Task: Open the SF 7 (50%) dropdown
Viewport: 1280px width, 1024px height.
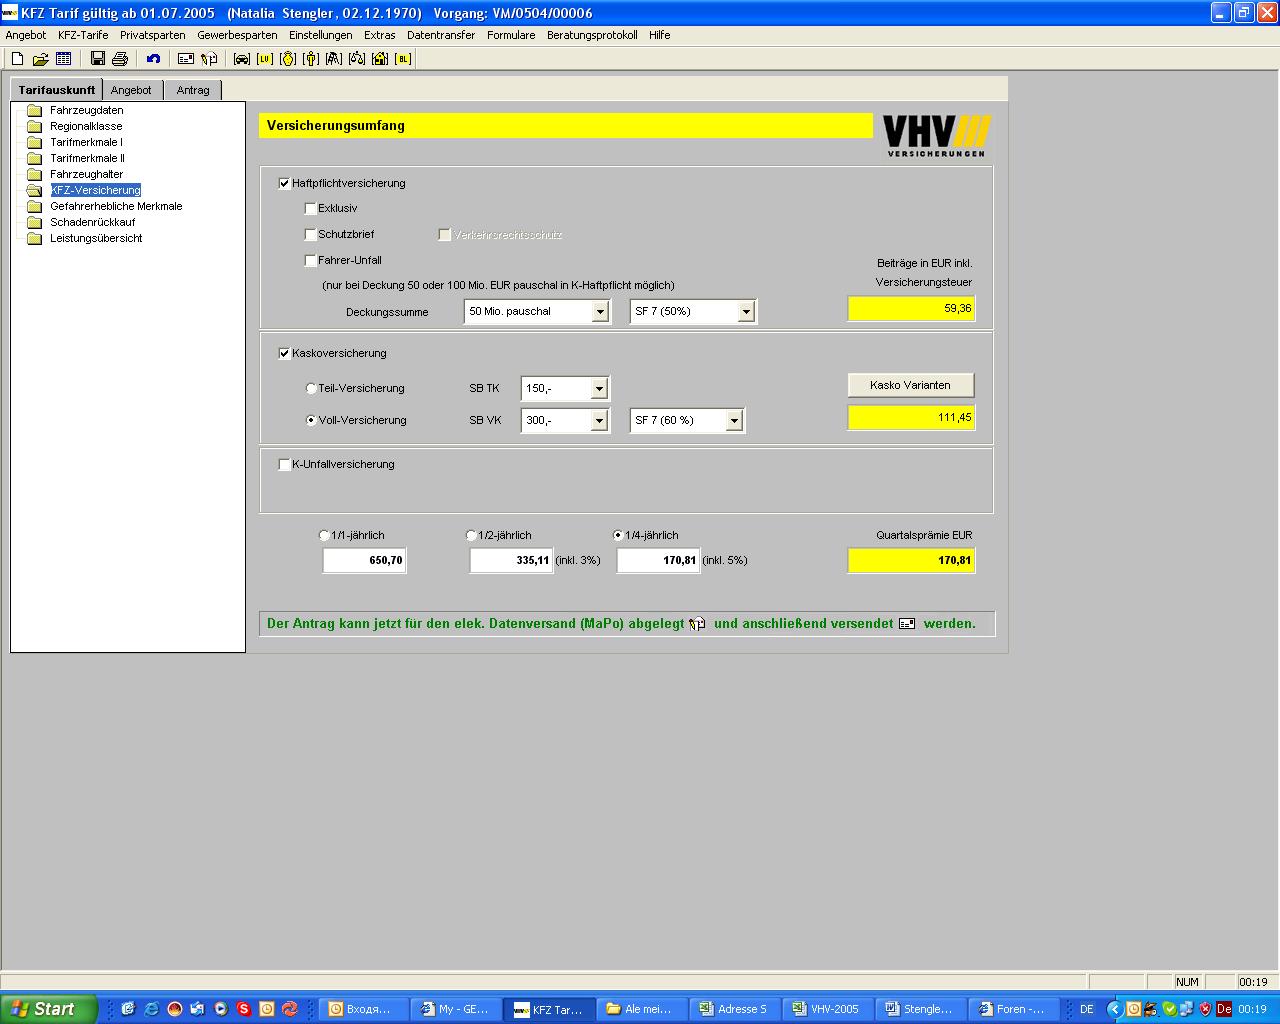Action: pyautogui.click(x=745, y=312)
